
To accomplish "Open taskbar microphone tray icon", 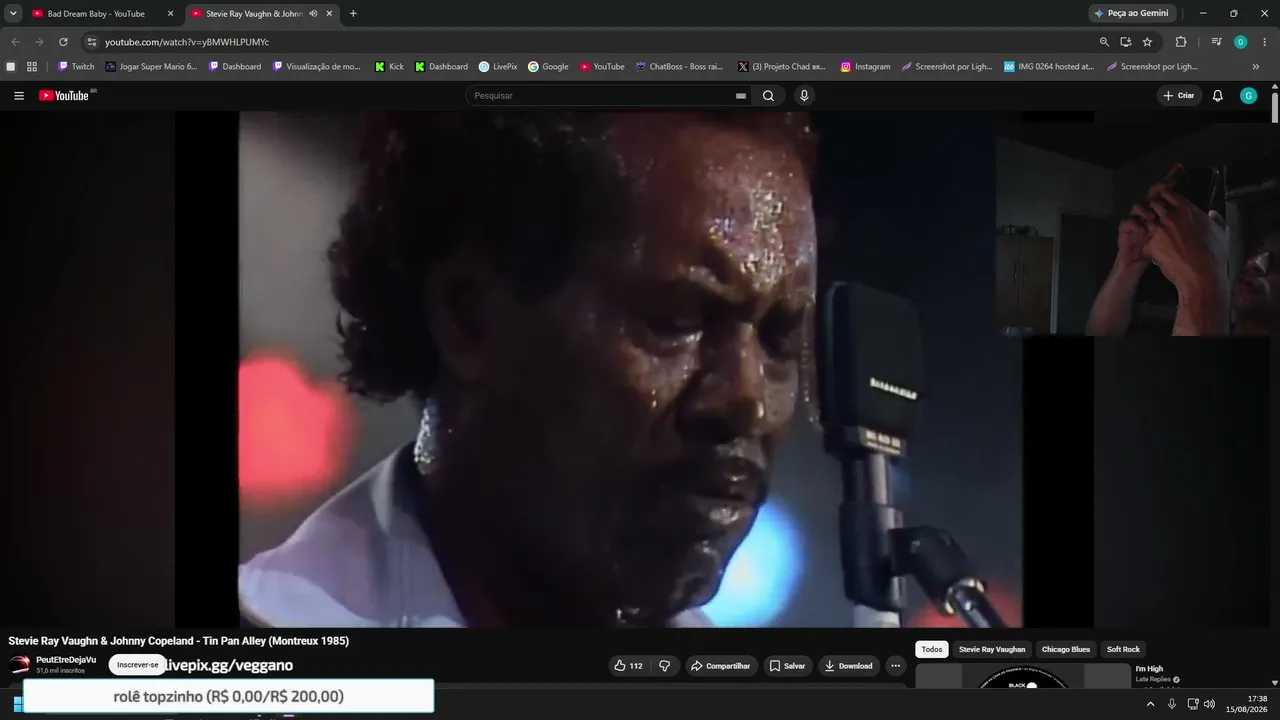I will 1172,704.
